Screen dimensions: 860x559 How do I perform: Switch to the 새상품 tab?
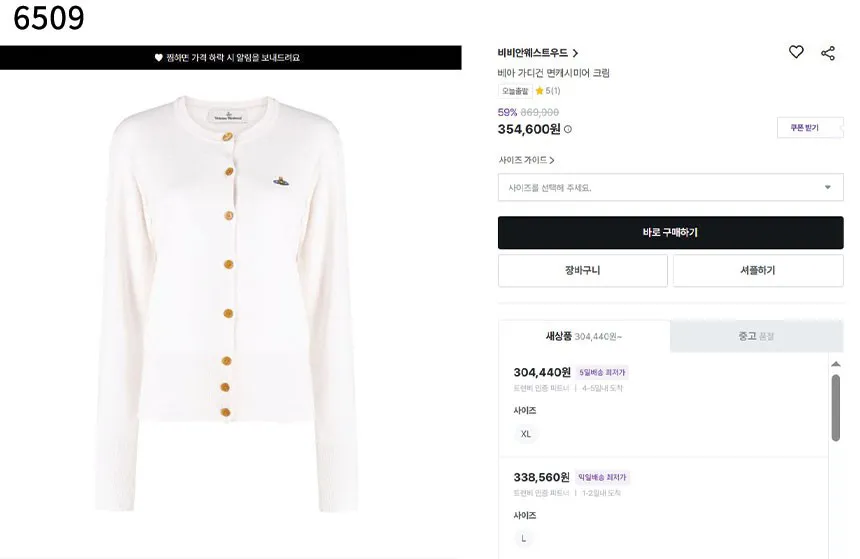pos(584,336)
